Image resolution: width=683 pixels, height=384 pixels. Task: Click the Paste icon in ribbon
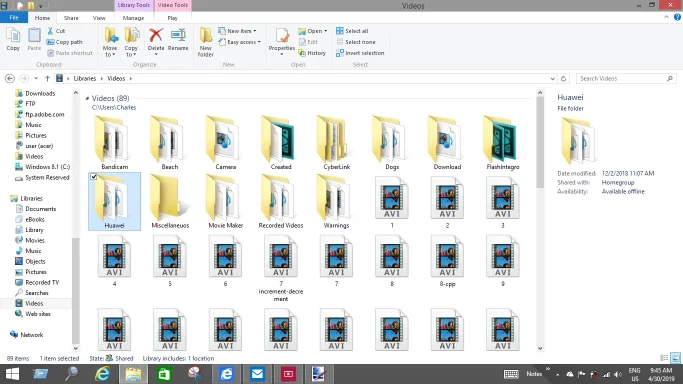point(34,39)
